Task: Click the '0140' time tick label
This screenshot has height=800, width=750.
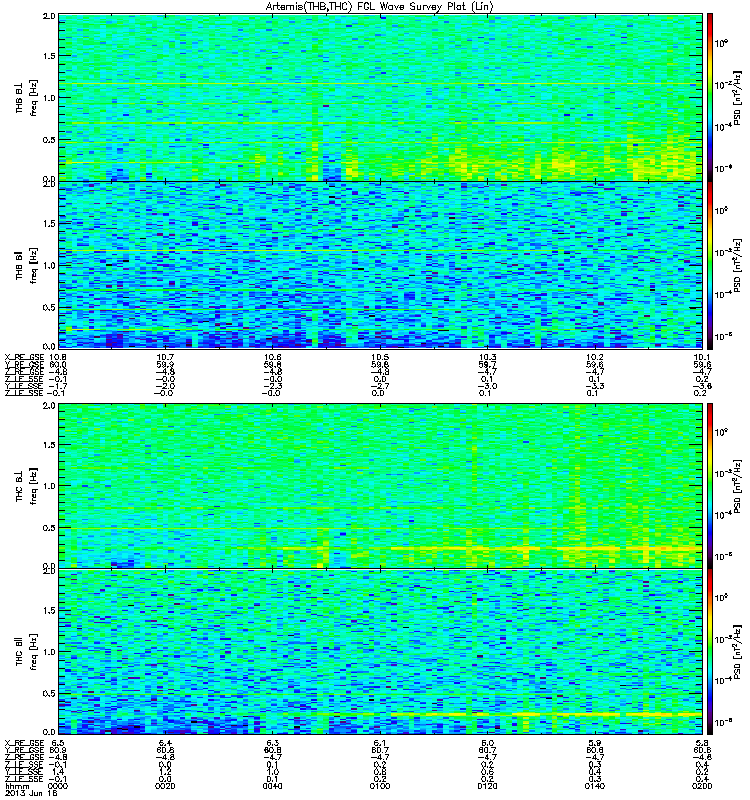Action: [594, 786]
